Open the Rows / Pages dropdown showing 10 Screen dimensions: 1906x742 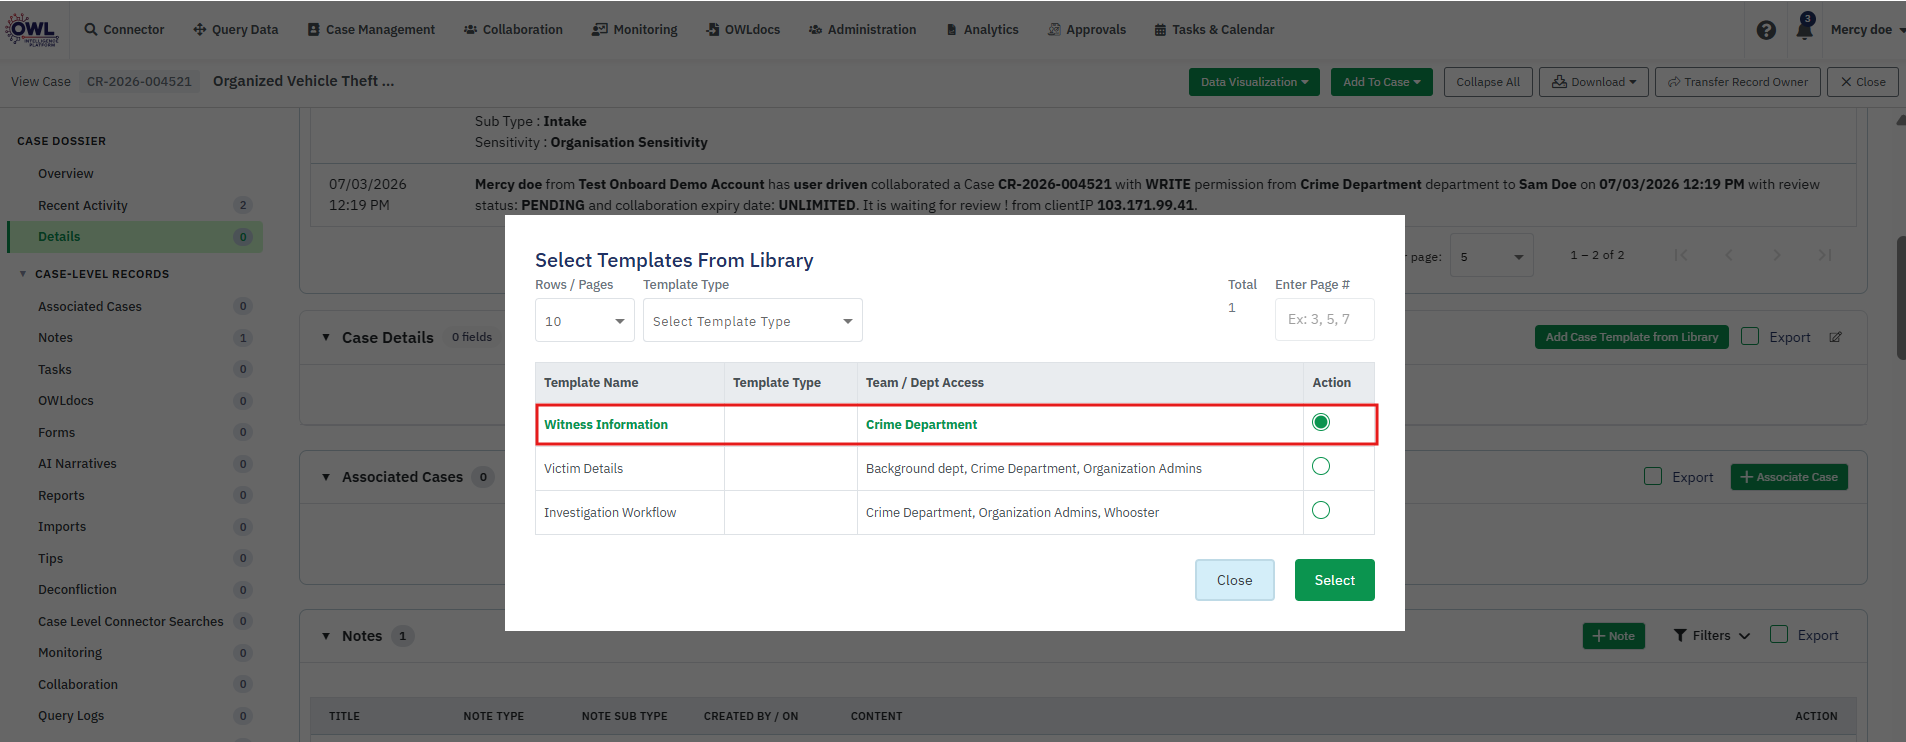coord(585,321)
